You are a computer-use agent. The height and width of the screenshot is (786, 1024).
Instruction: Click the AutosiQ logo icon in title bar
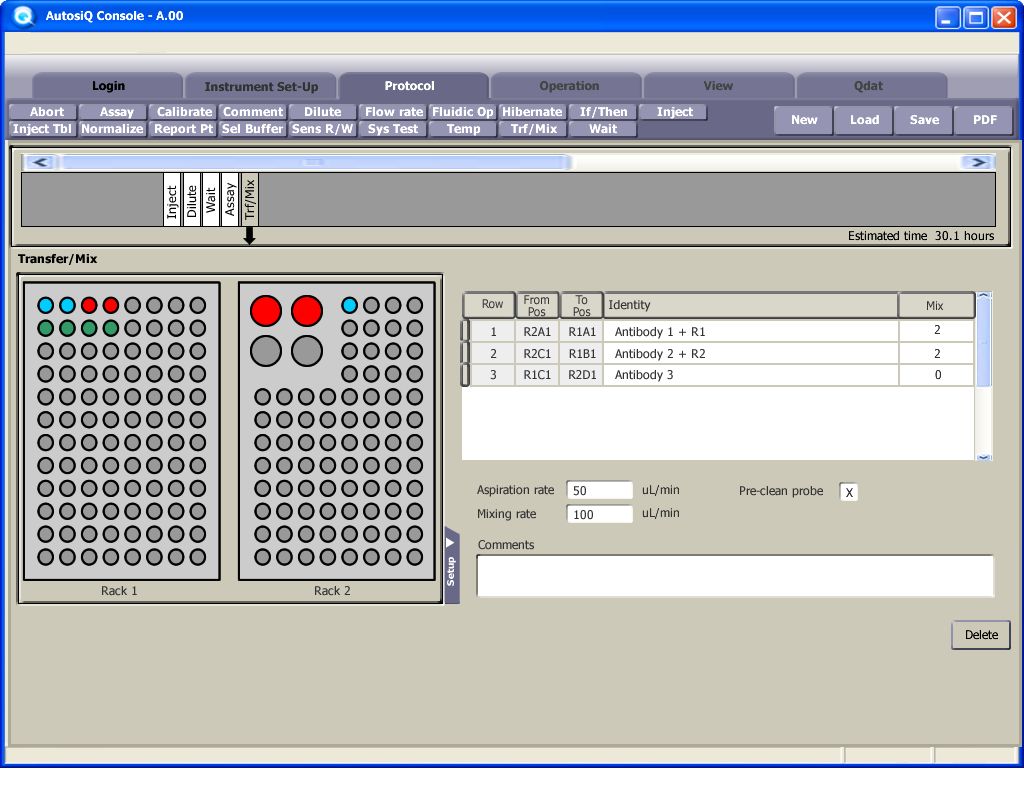[x=22, y=16]
